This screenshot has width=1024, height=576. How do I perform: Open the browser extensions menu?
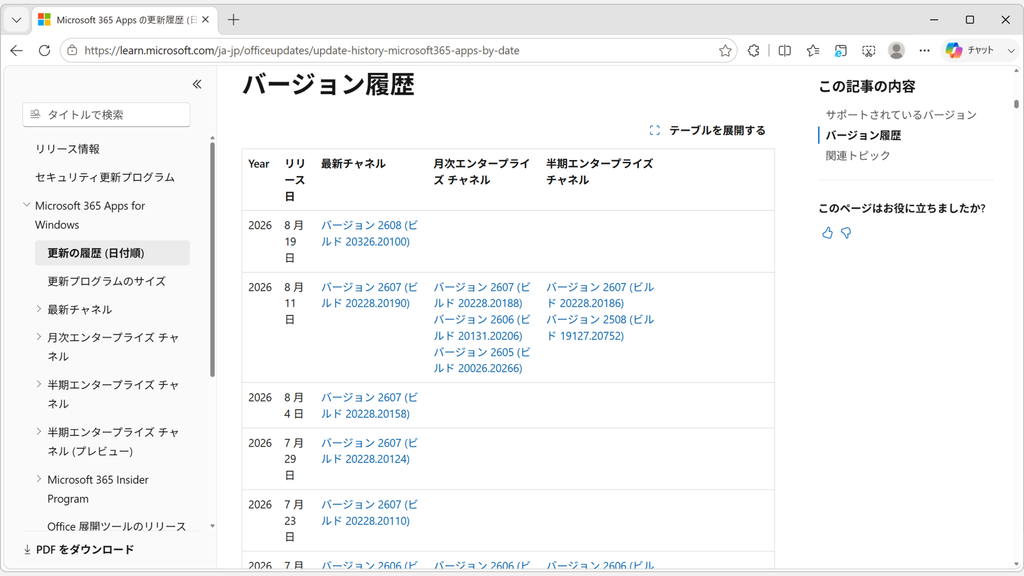tap(754, 50)
